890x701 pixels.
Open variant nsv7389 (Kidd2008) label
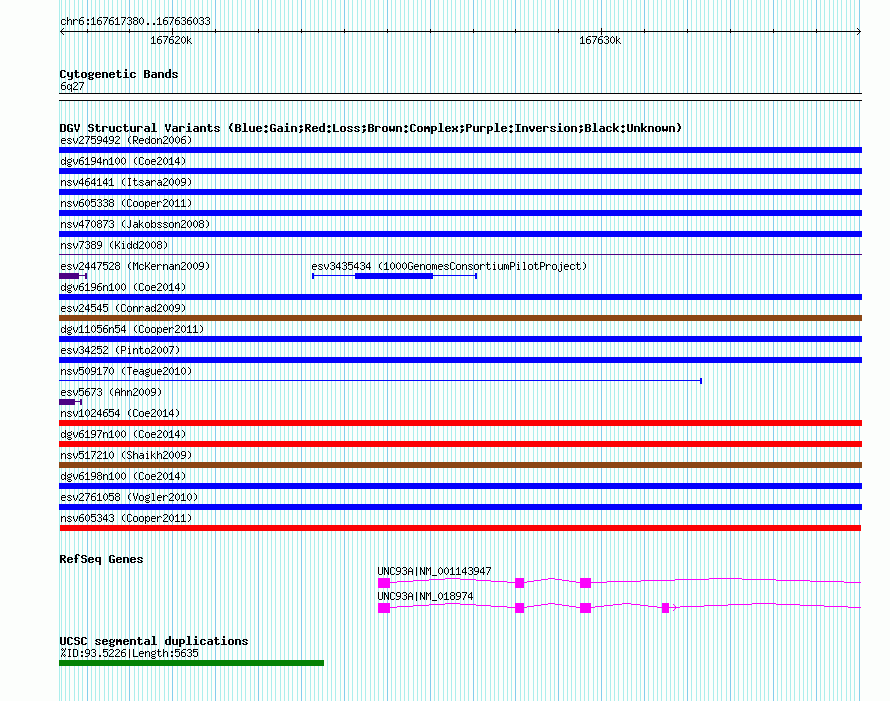pyautogui.click(x=114, y=245)
